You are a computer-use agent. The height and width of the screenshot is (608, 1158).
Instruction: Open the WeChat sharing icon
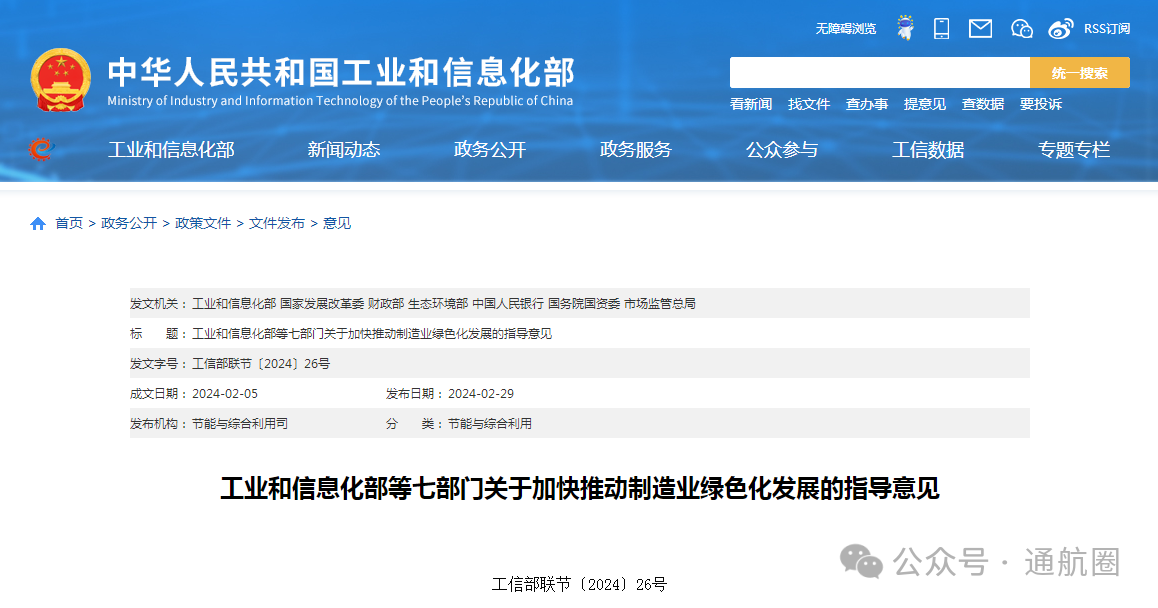tap(1021, 28)
